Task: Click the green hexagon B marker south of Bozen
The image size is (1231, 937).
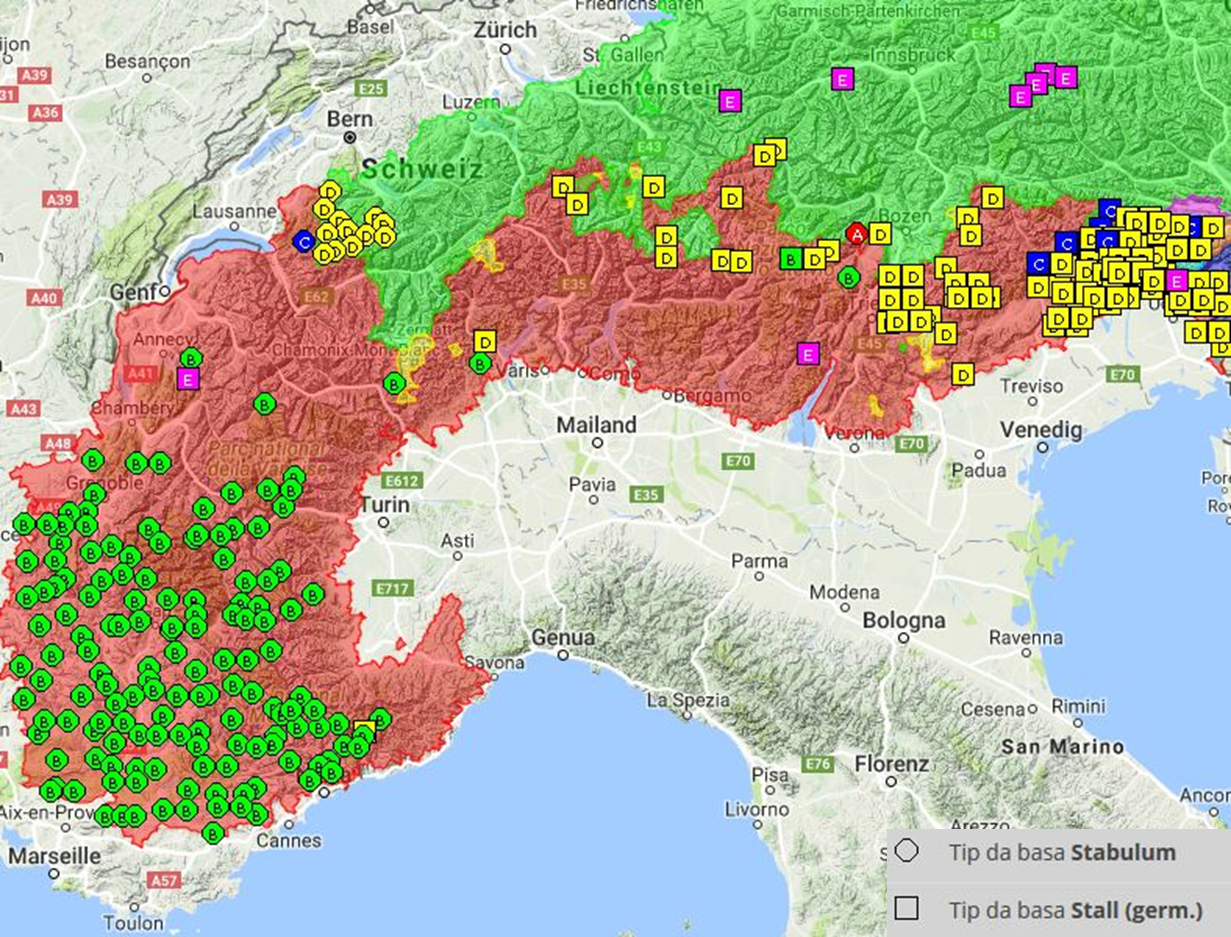Action: tap(849, 276)
